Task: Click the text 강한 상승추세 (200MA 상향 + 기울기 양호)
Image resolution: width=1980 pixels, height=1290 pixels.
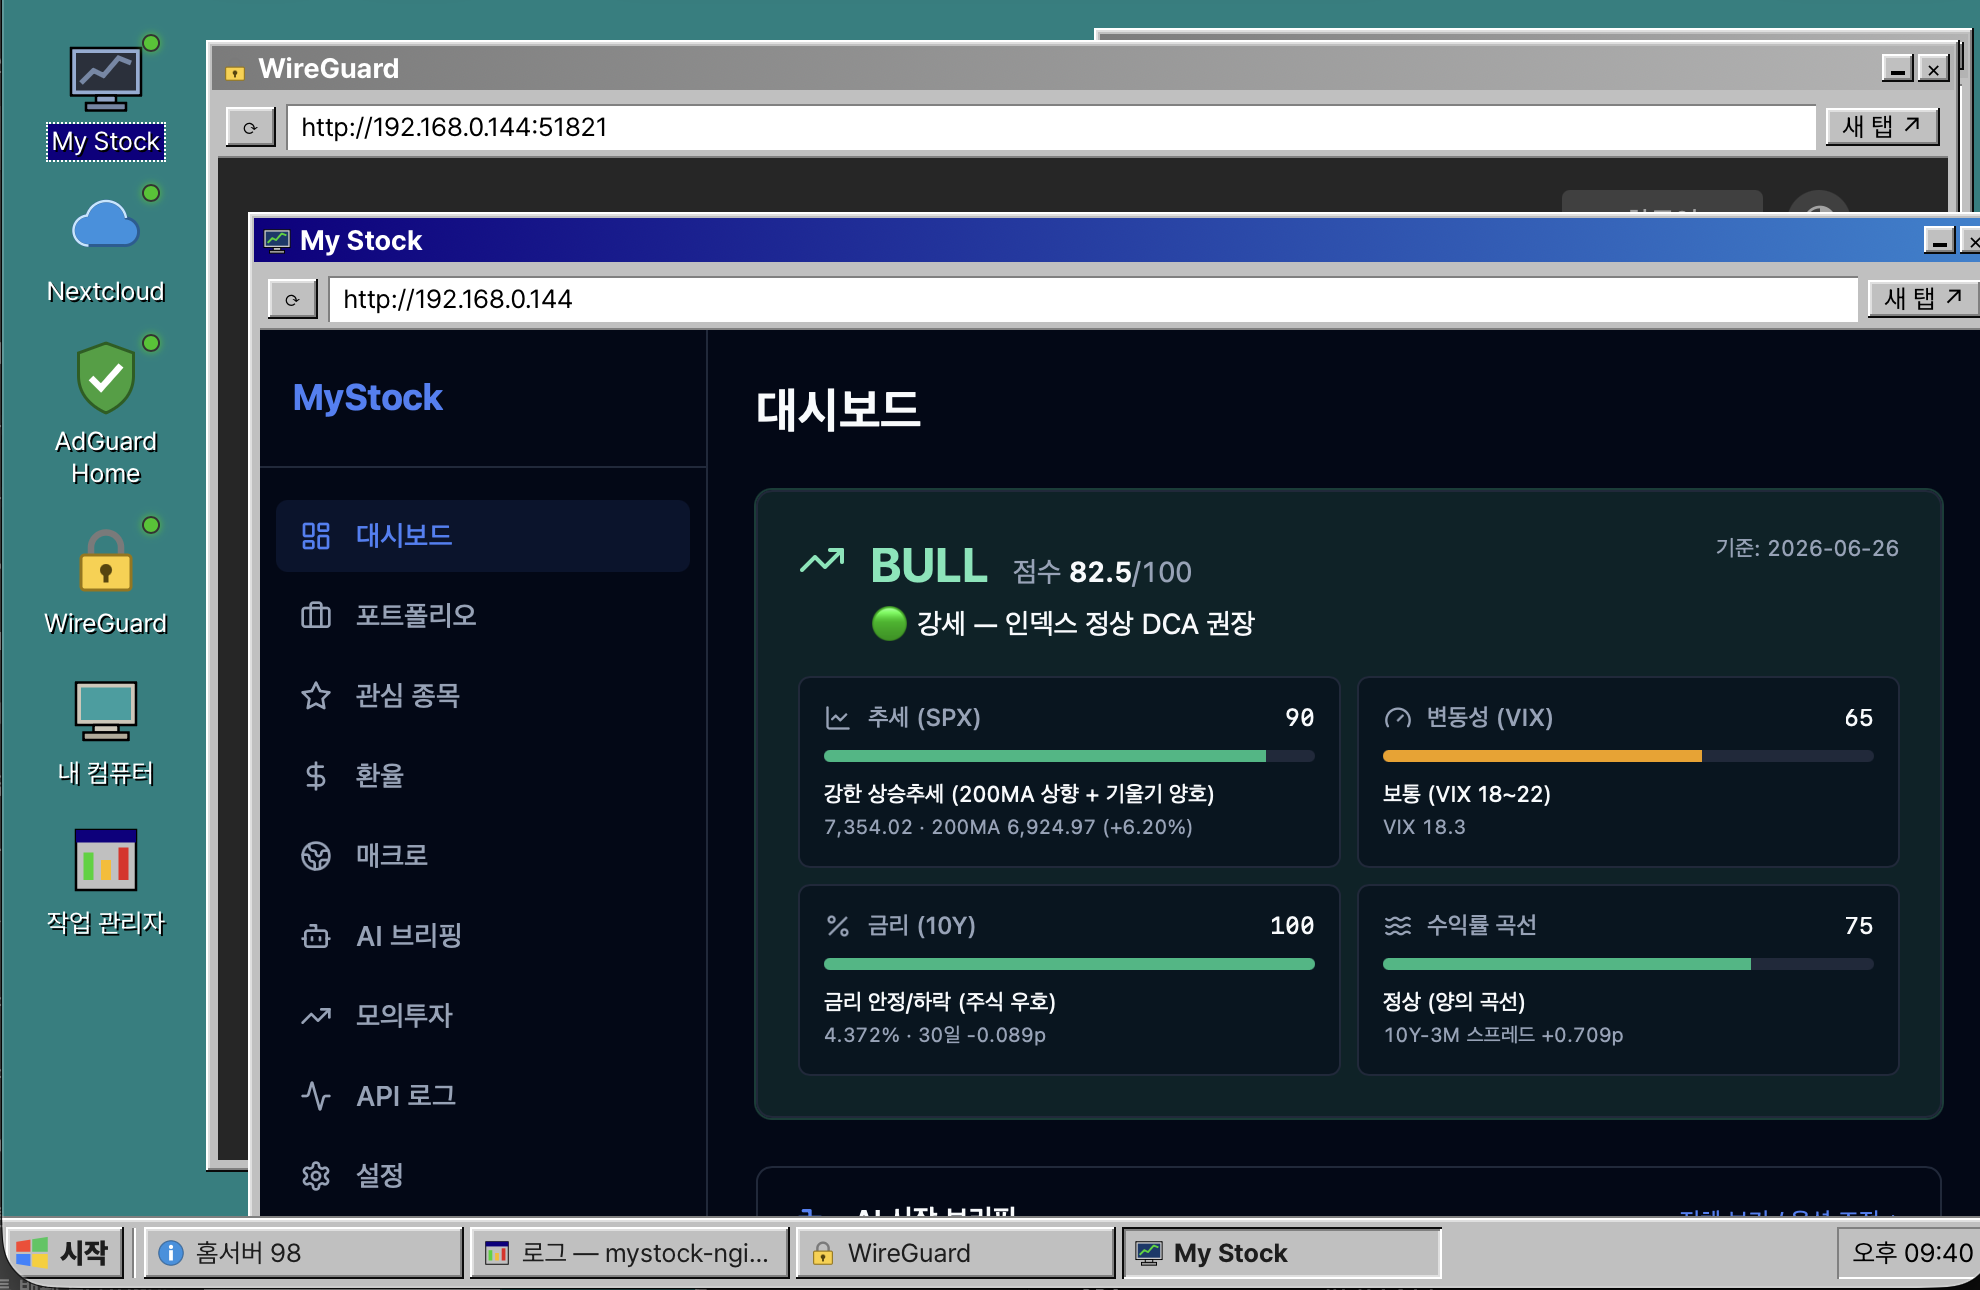Action: (x=1019, y=794)
